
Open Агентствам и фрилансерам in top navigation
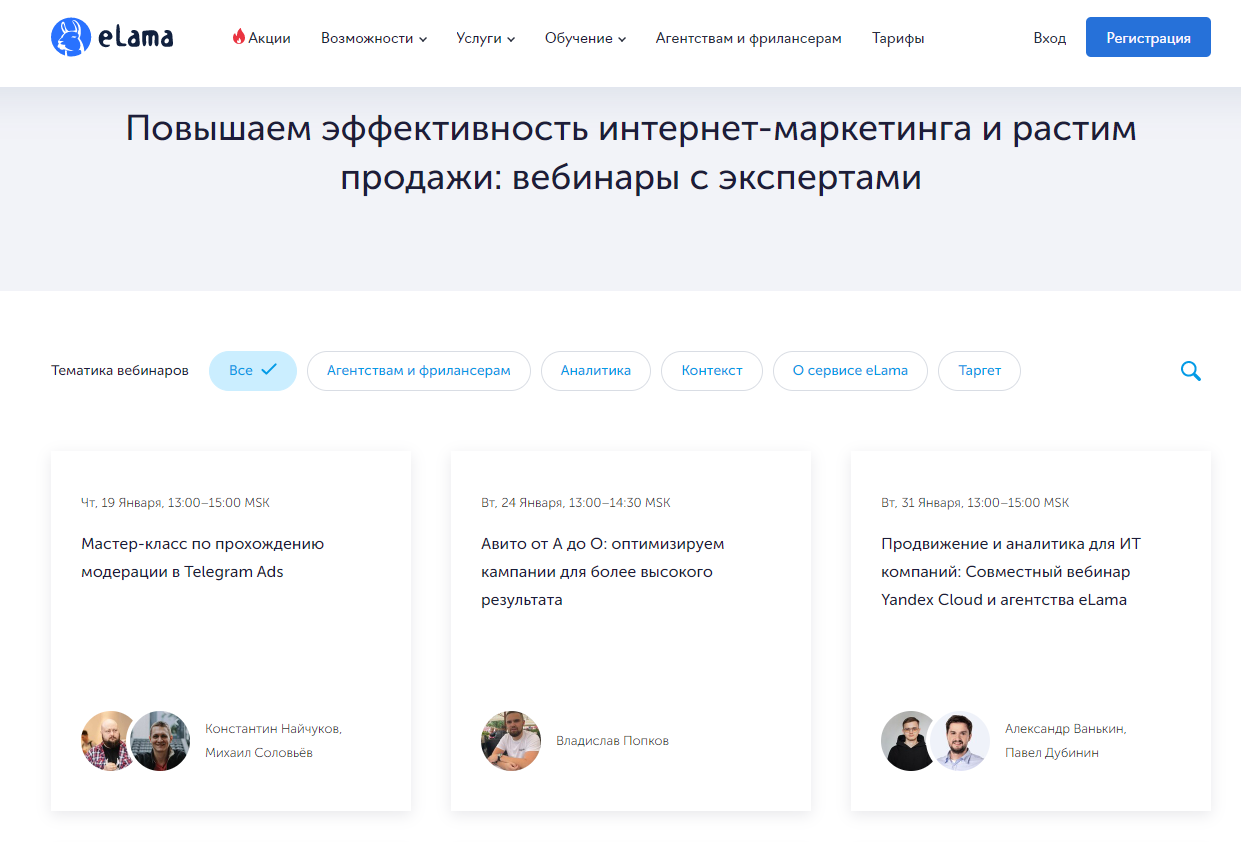(x=749, y=38)
